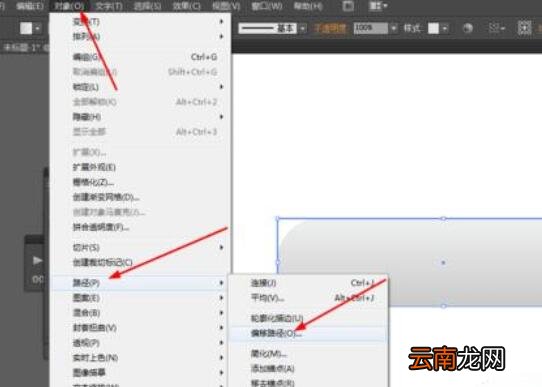Choose 轮廓化描边(U) in the path submenu

(x=308, y=318)
